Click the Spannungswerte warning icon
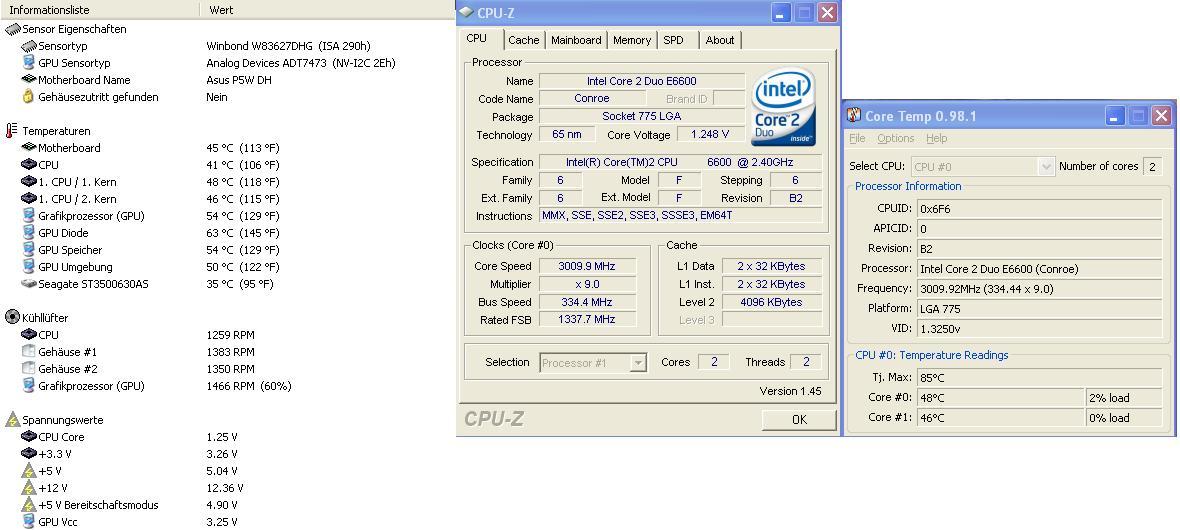The height and width of the screenshot is (530, 1180). [x=12, y=419]
